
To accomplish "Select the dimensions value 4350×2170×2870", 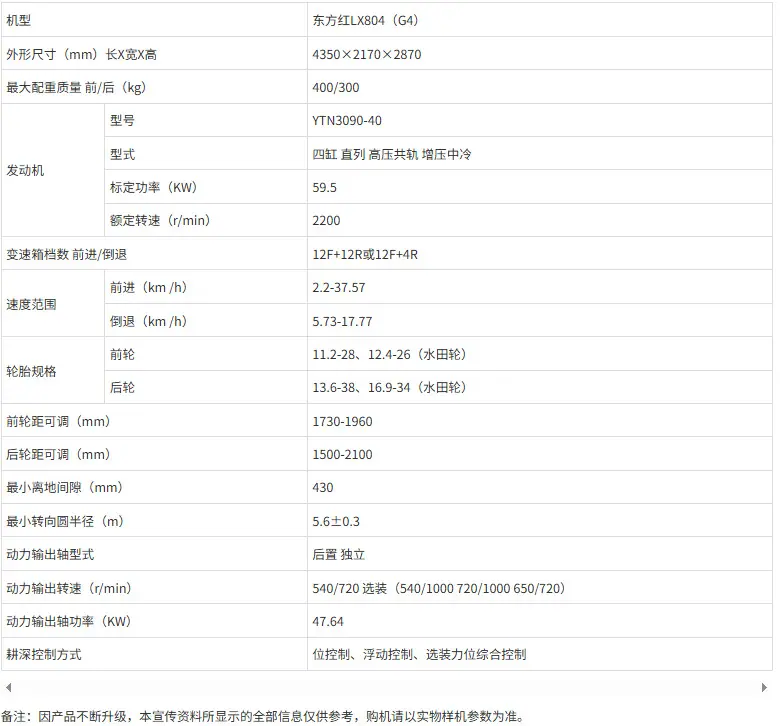I will click(x=367, y=54).
